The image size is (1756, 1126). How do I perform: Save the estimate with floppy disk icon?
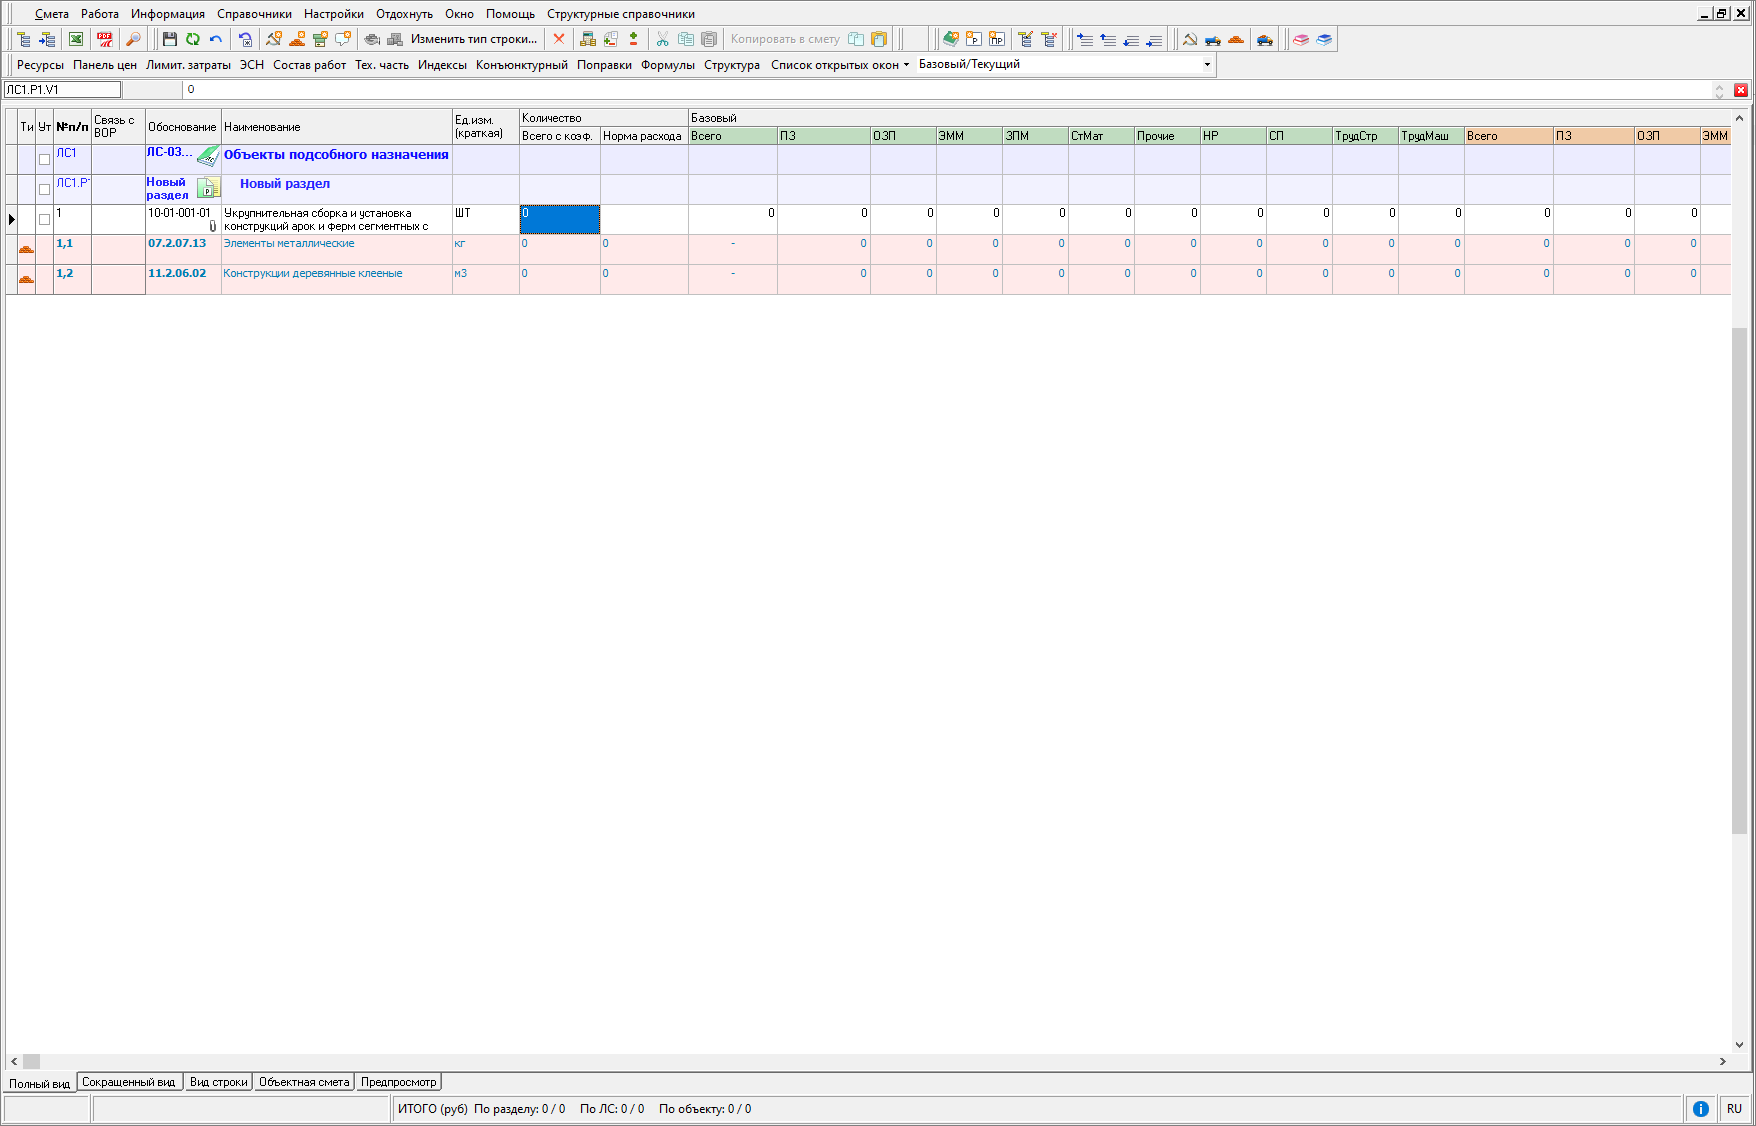point(169,39)
